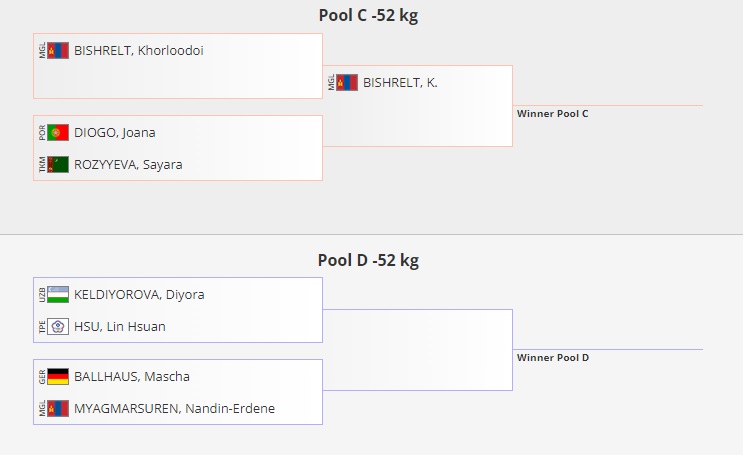Click the Pool C -52 kg heading

[368, 15]
